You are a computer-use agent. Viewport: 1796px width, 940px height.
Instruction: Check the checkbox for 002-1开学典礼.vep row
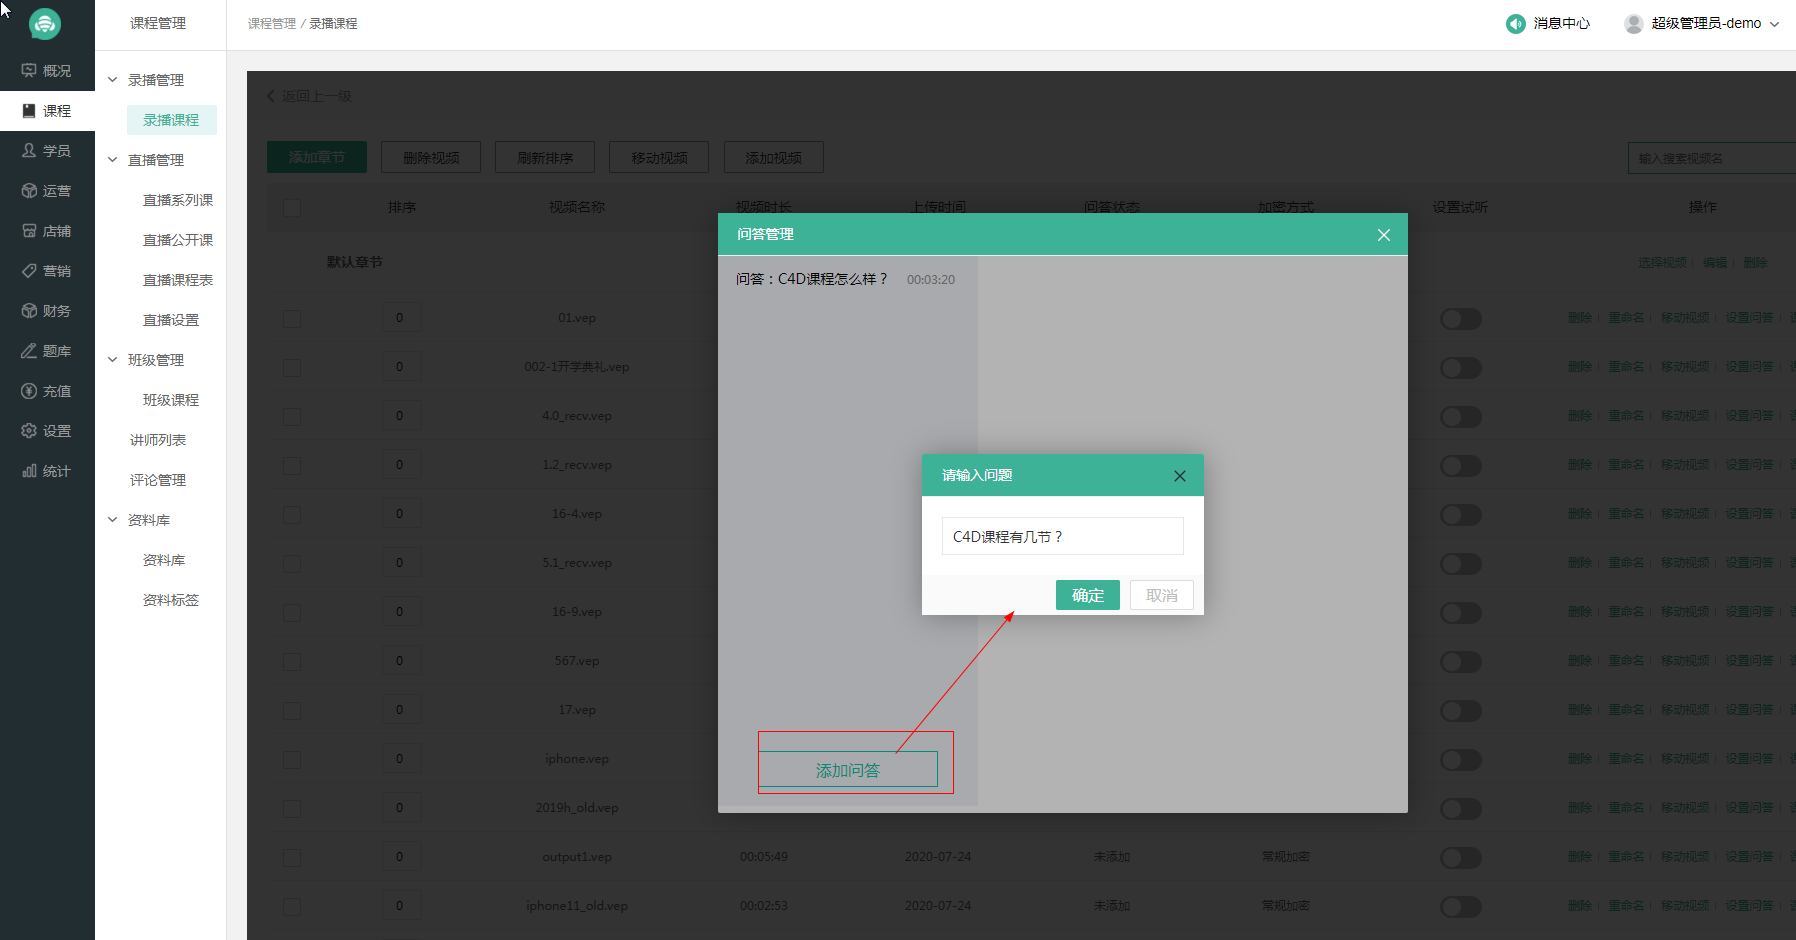(x=292, y=368)
